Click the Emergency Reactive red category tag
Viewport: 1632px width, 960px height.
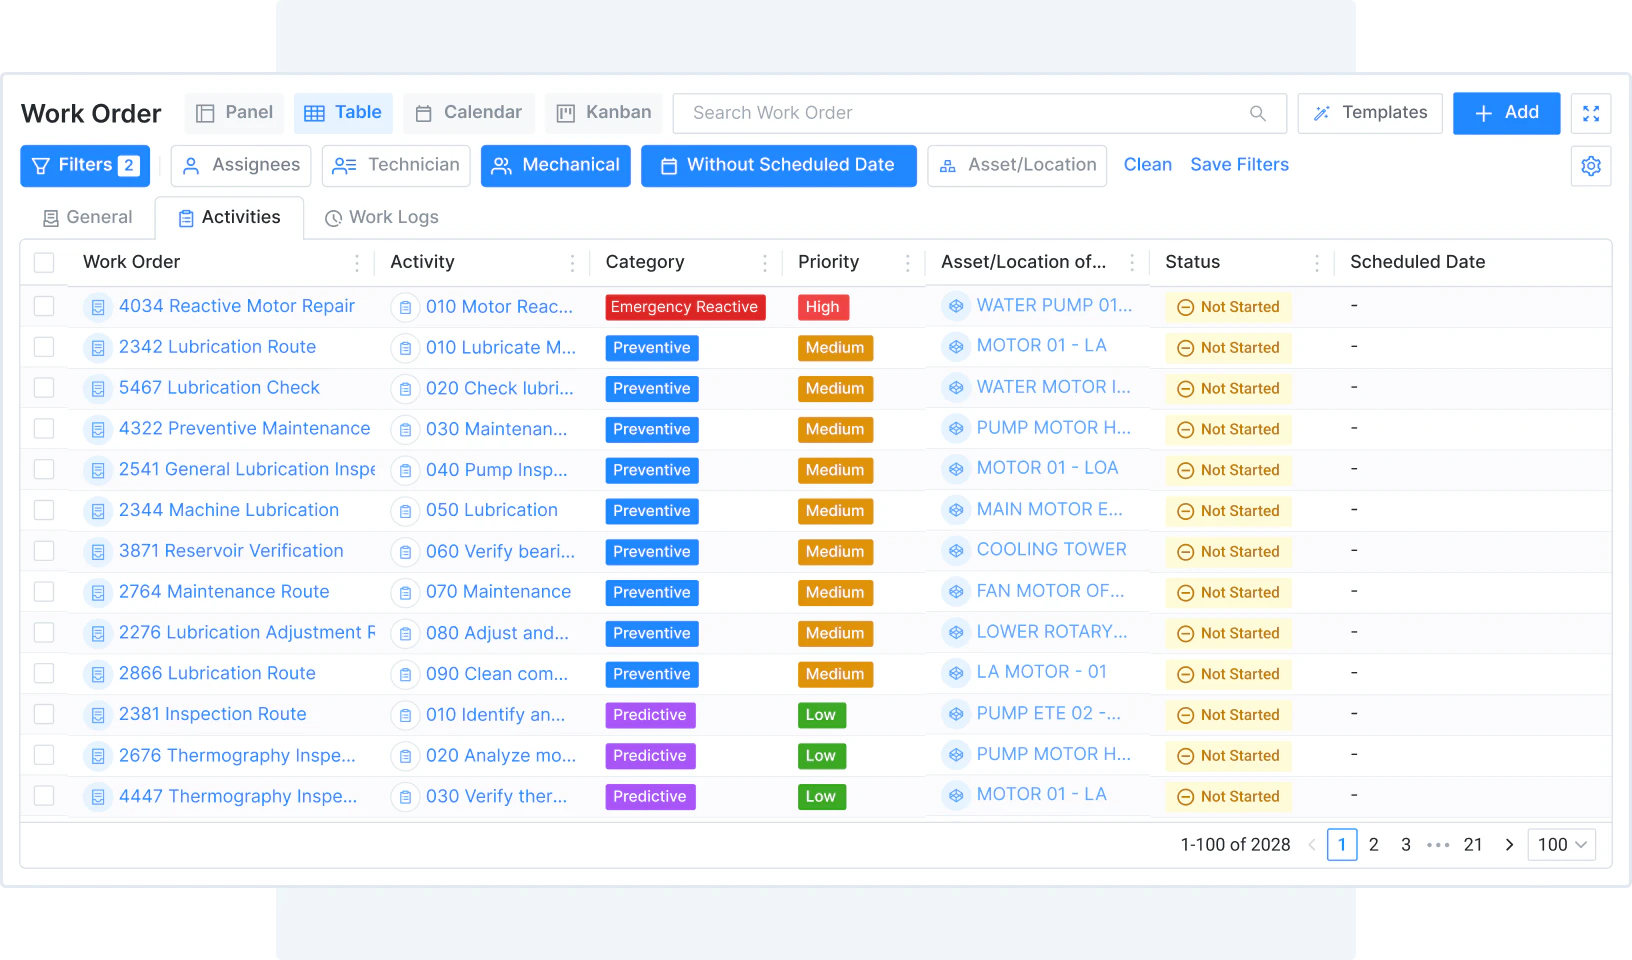[x=685, y=307]
